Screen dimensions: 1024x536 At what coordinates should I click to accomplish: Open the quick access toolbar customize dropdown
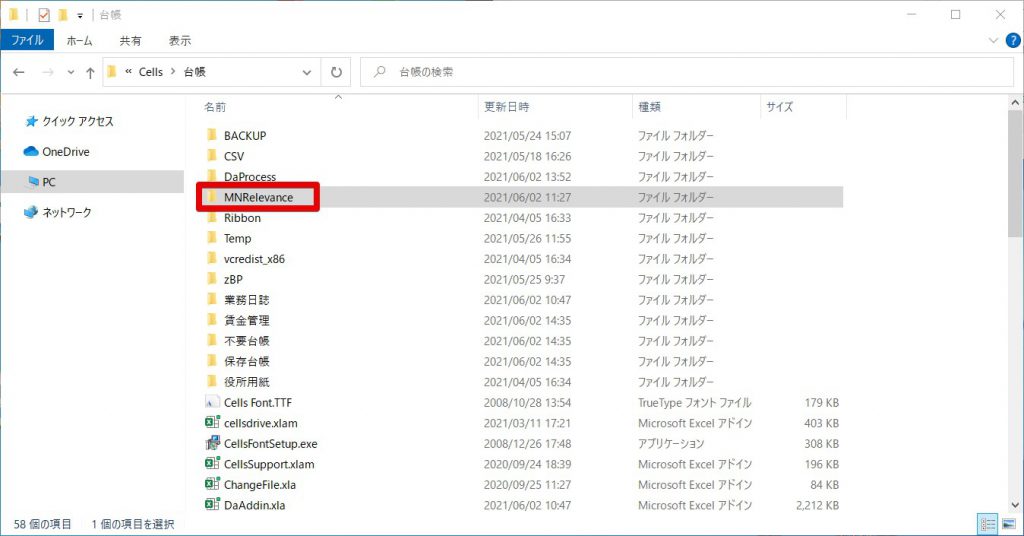tap(80, 15)
